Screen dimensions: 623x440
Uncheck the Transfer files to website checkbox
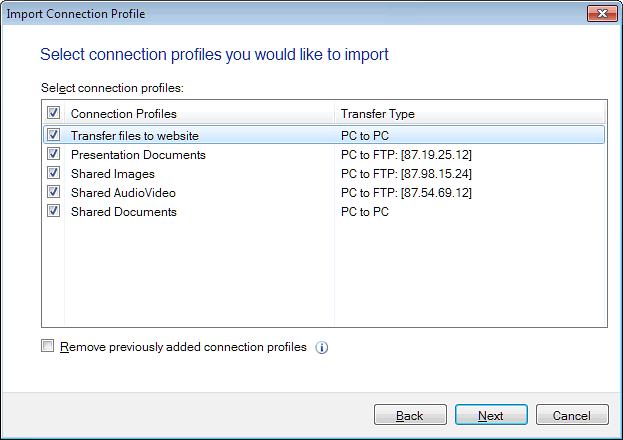click(x=53, y=135)
